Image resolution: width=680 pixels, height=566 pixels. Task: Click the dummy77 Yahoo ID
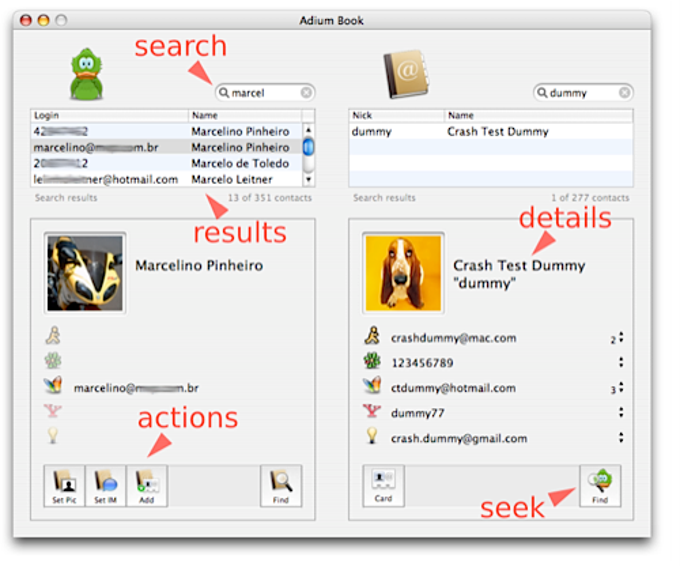pos(418,413)
